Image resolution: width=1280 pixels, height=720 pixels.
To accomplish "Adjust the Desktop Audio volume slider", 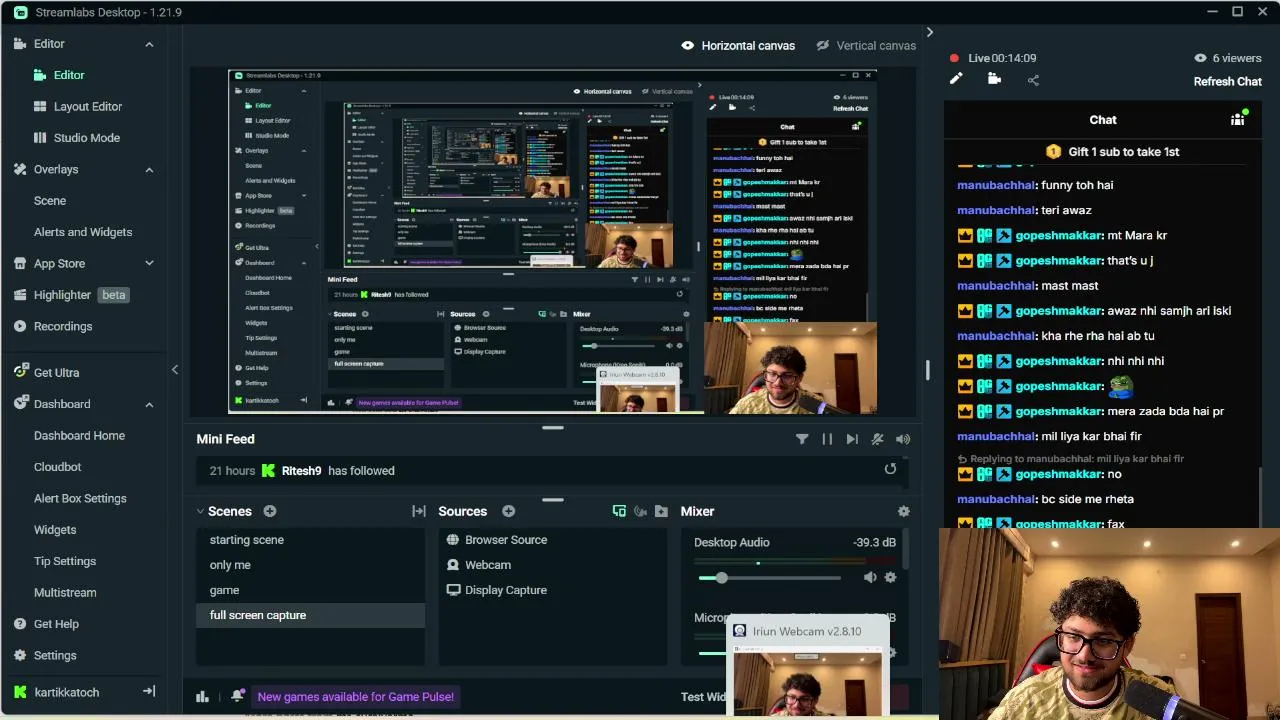I will pyautogui.click(x=770, y=578).
